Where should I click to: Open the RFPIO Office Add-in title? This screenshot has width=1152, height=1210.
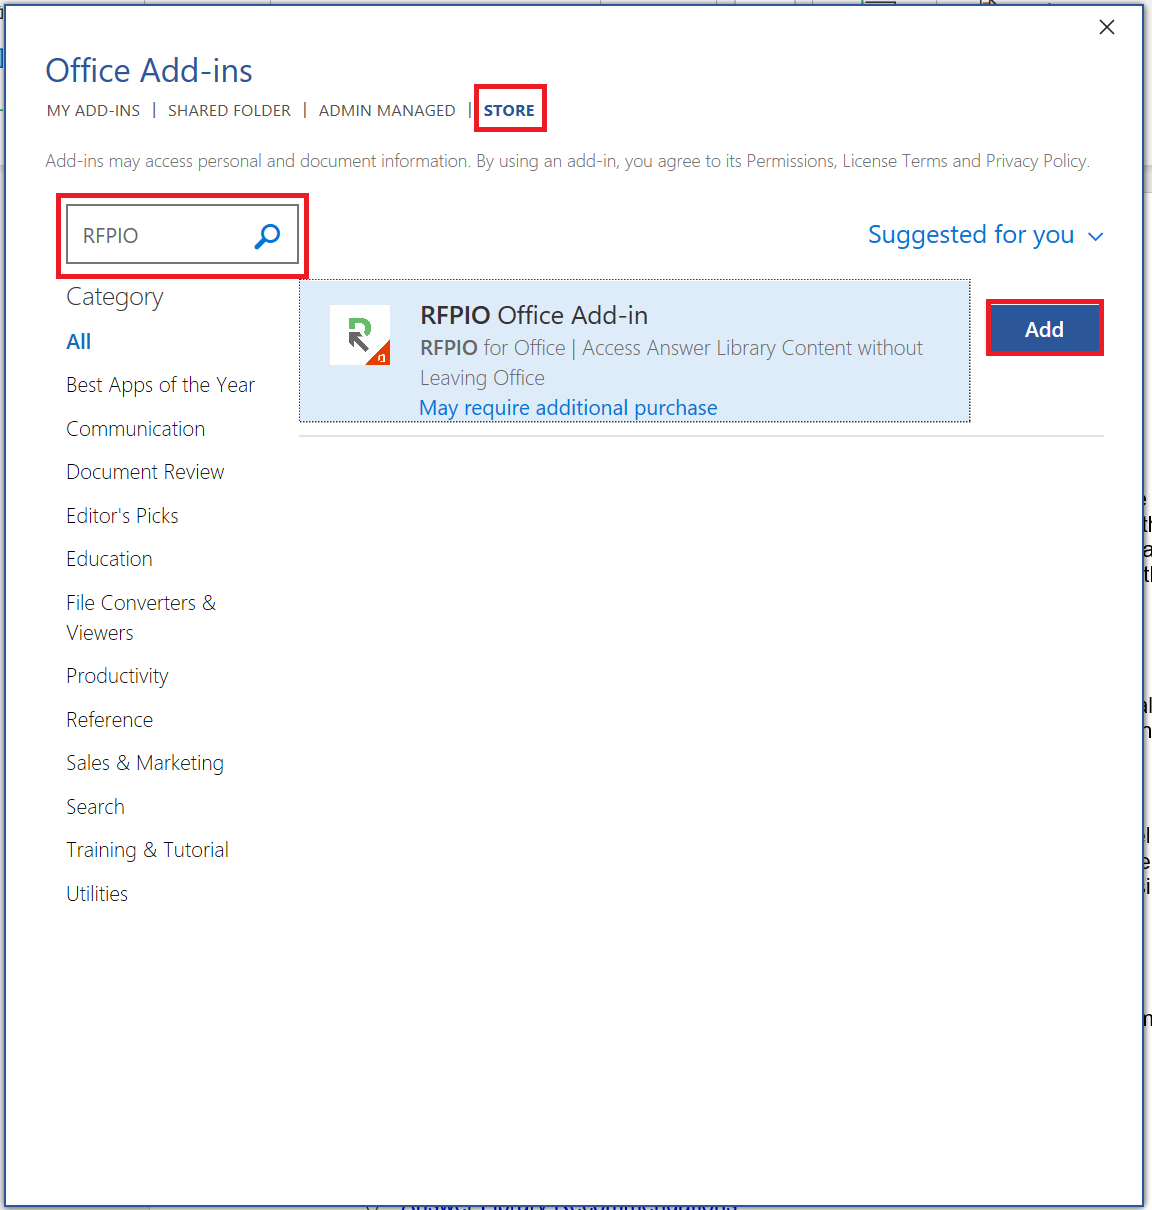(x=534, y=315)
